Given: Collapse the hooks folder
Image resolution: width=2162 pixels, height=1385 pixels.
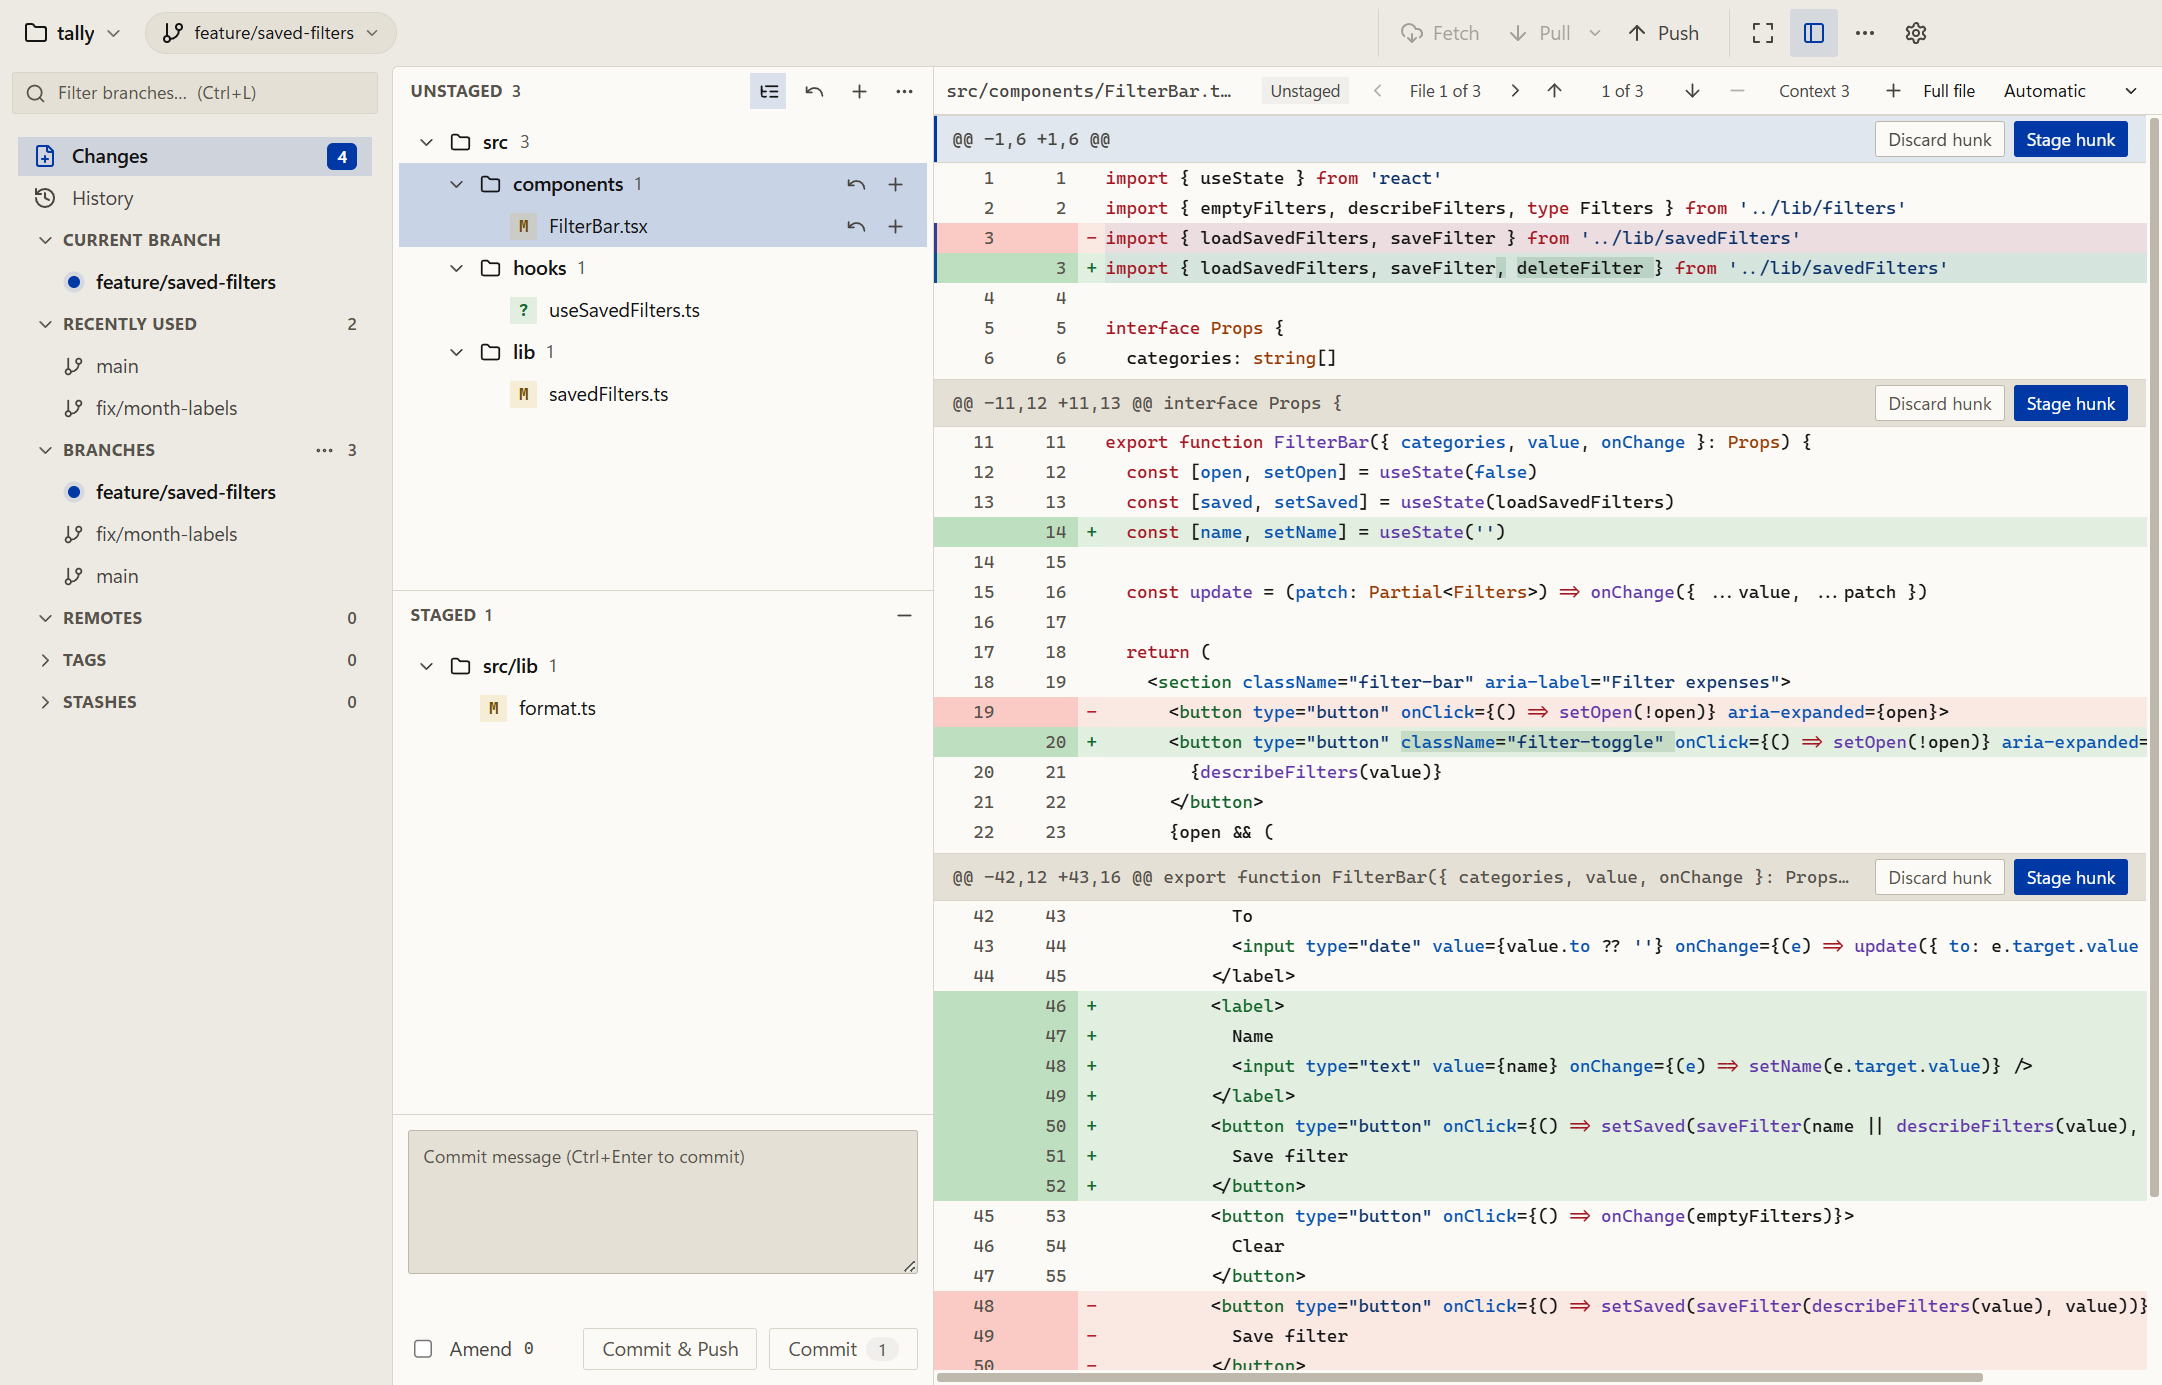Looking at the screenshot, I should (x=456, y=268).
